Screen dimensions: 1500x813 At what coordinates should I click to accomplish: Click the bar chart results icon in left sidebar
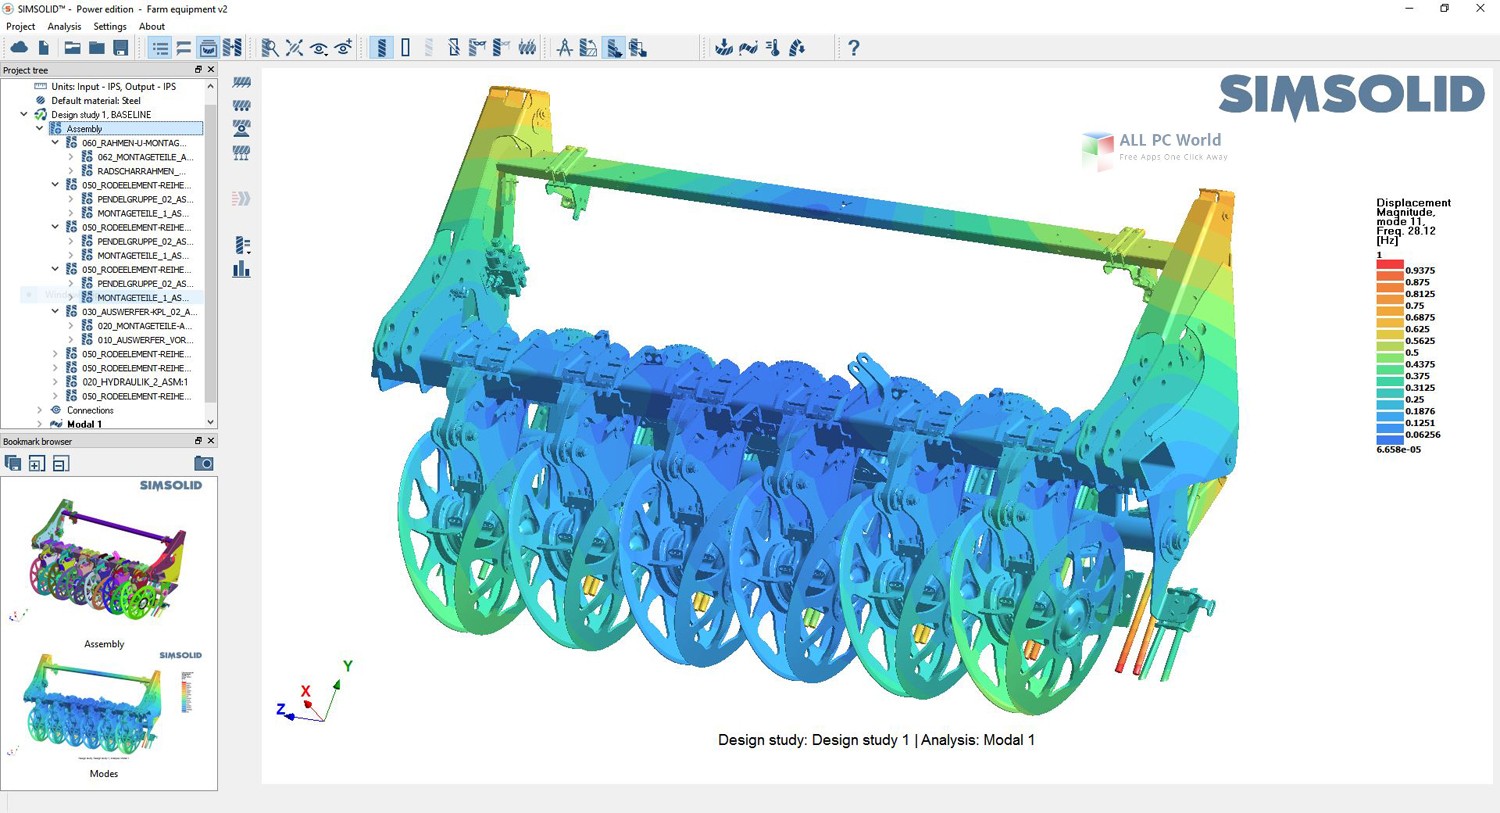pyautogui.click(x=241, y=269)
